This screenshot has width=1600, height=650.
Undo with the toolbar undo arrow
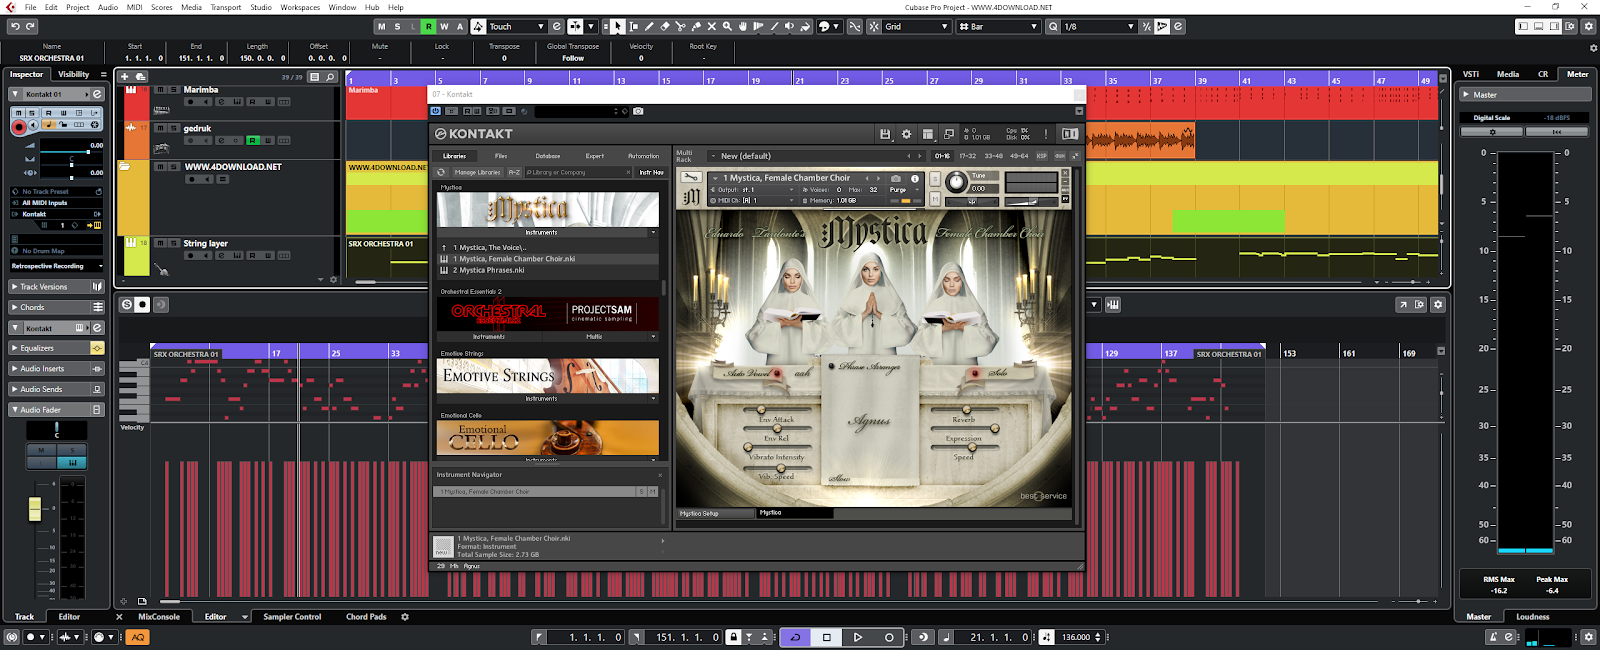(x=15, y=27)
